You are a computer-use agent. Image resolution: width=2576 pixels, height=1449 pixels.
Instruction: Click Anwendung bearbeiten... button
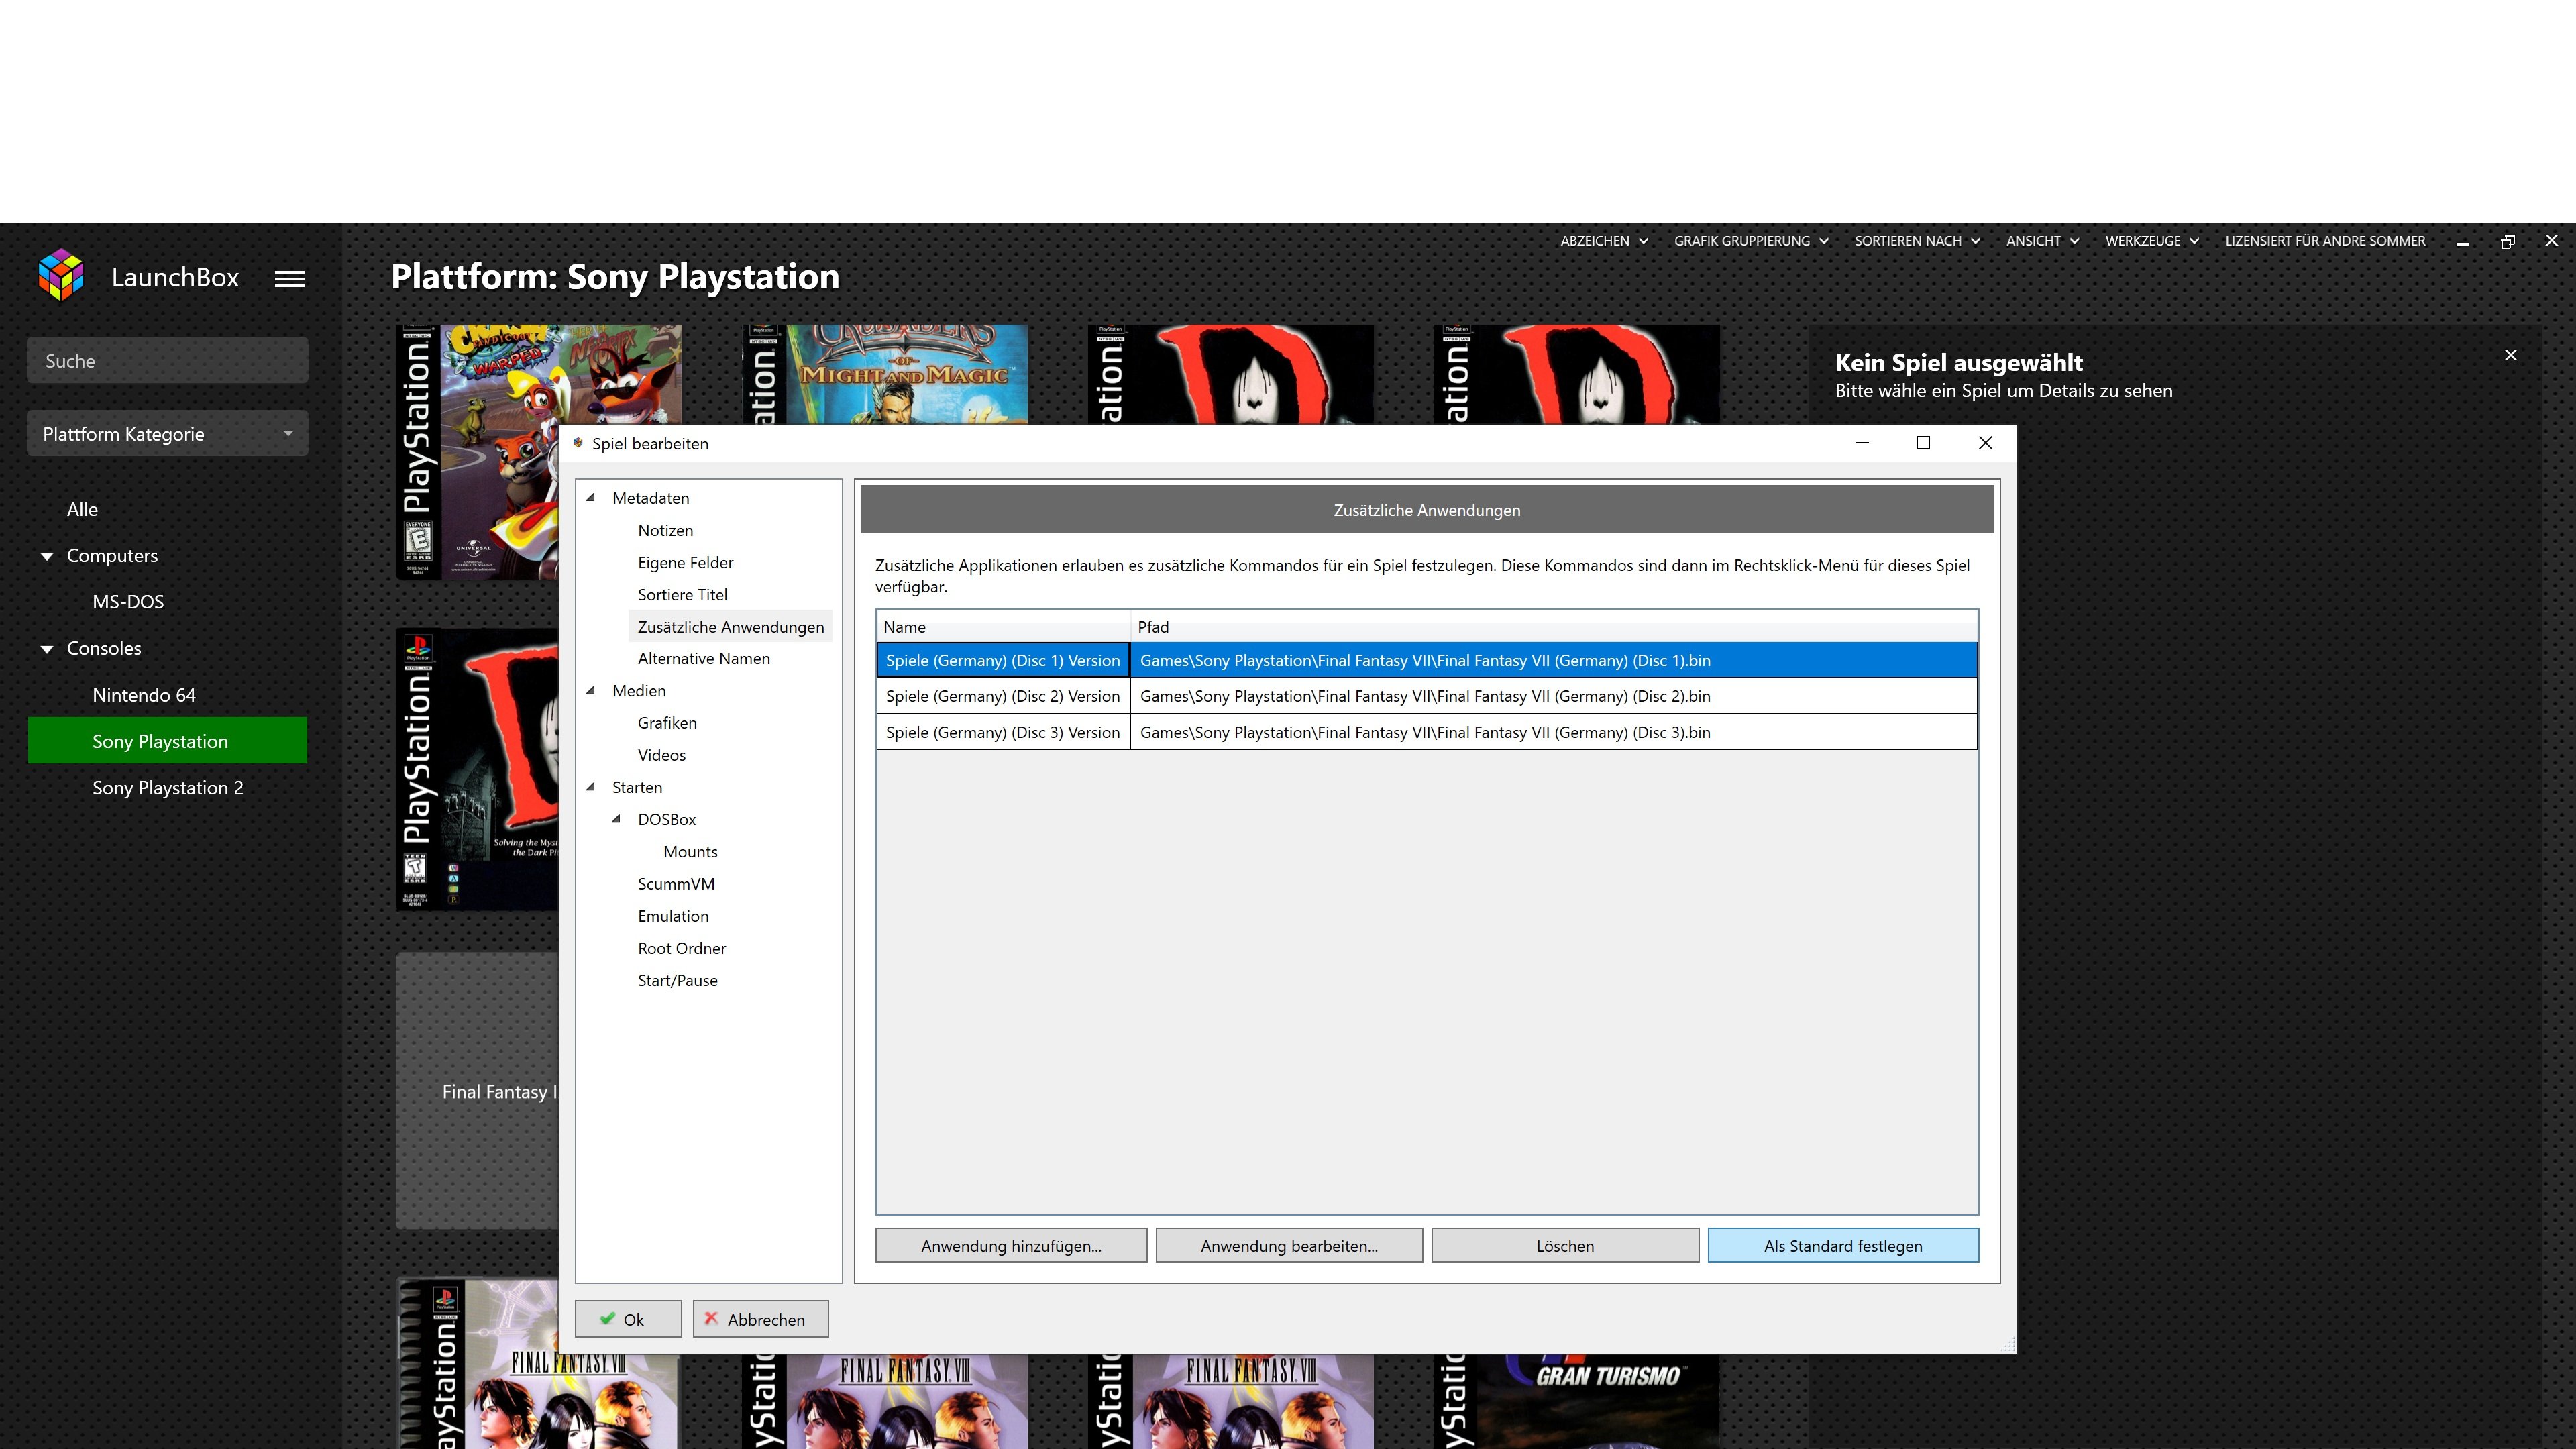1289,1245
